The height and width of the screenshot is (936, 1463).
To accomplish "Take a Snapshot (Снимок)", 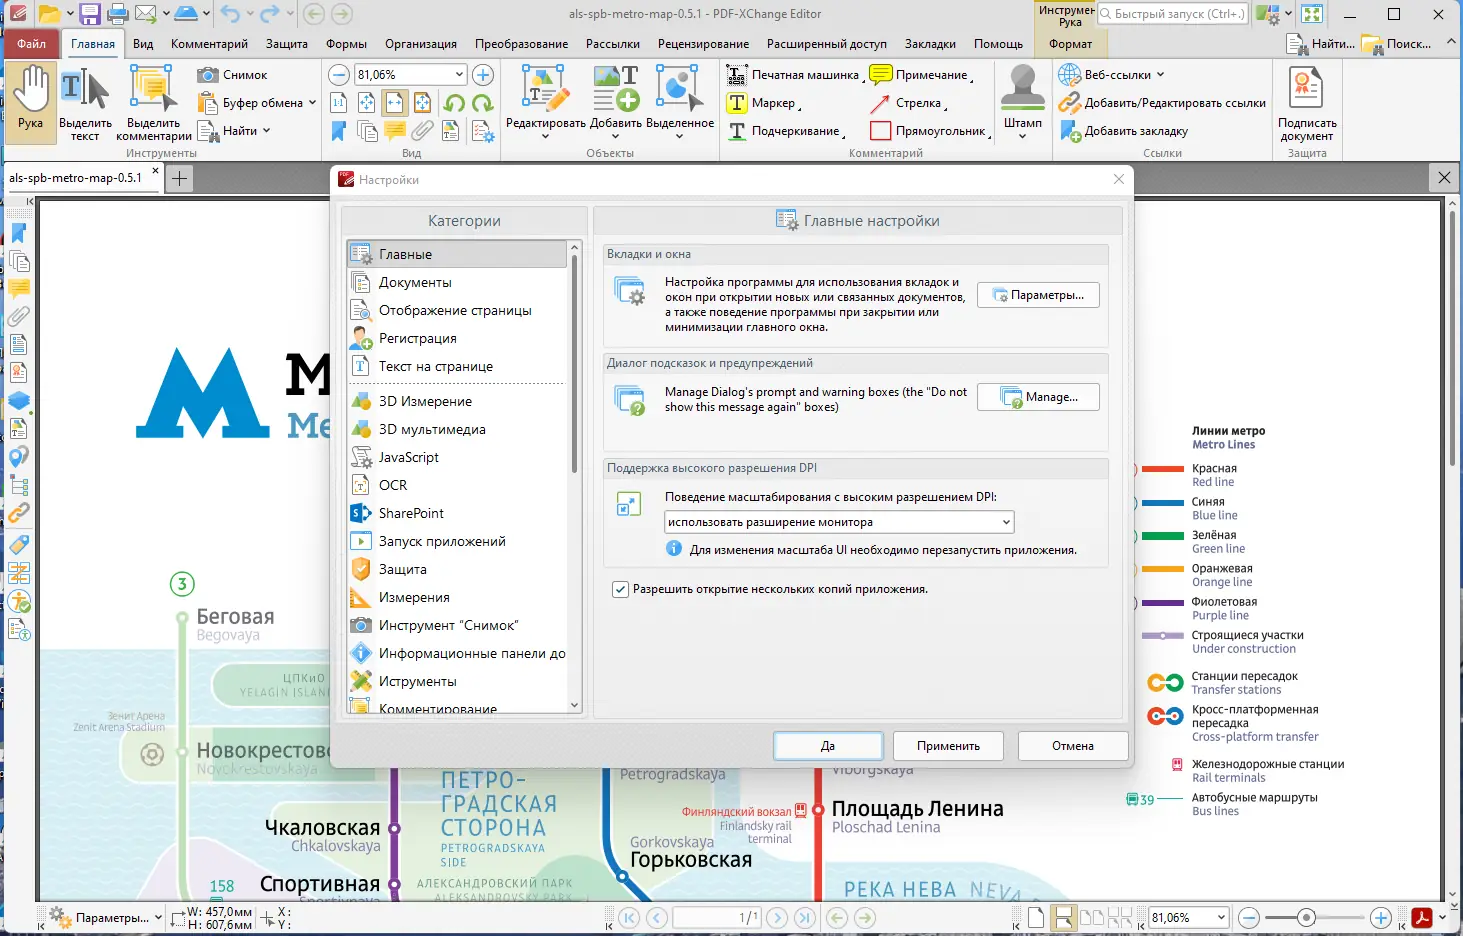I will pos(233,75).
